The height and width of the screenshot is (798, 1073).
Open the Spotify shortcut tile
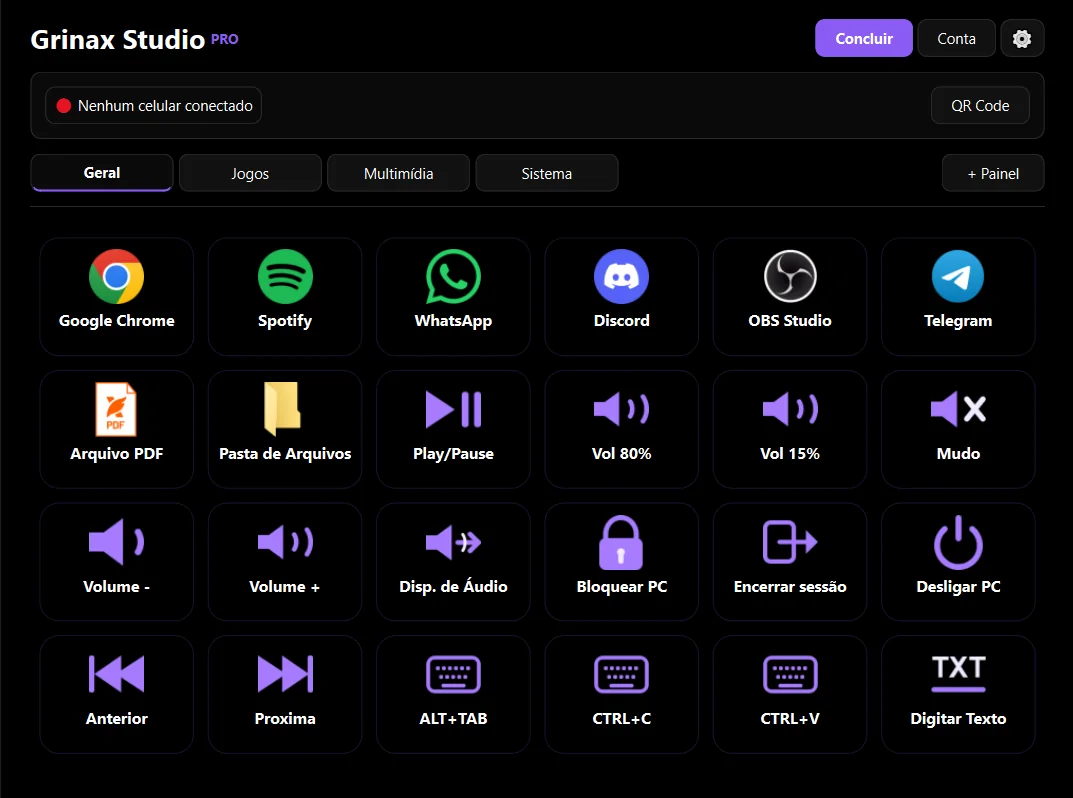coord(285,296)
